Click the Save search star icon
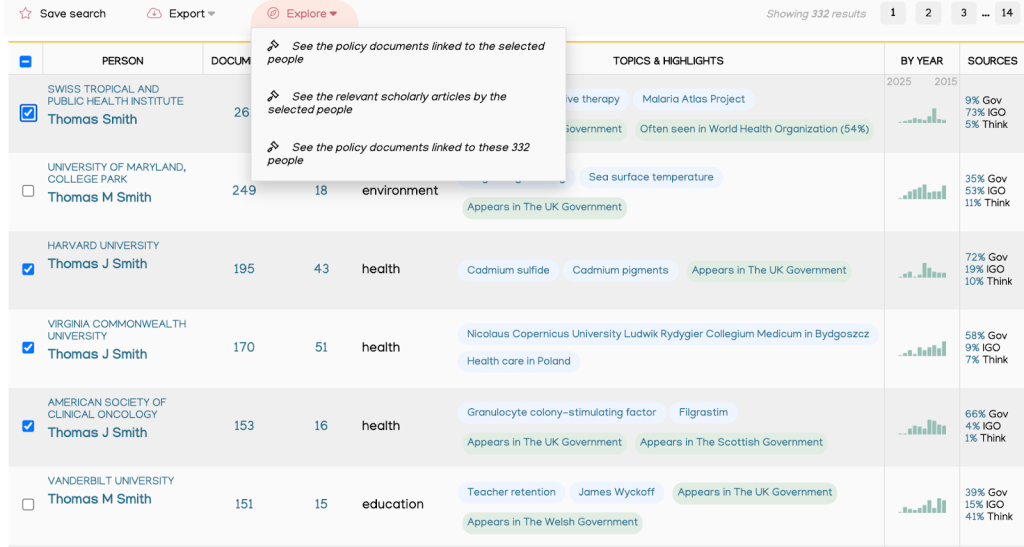This screenshot has height=547, width=1024. 25,14
